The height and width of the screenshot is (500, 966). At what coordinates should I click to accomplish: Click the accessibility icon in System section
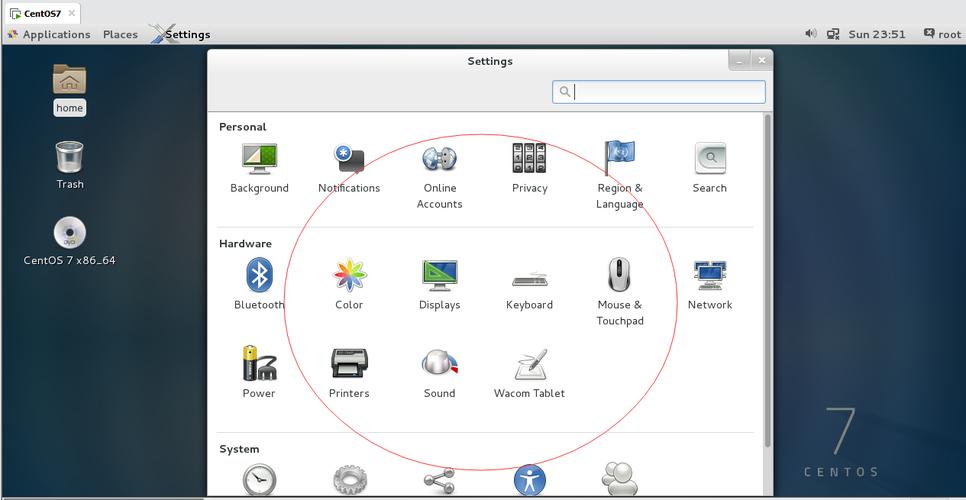tap(529, 481)
